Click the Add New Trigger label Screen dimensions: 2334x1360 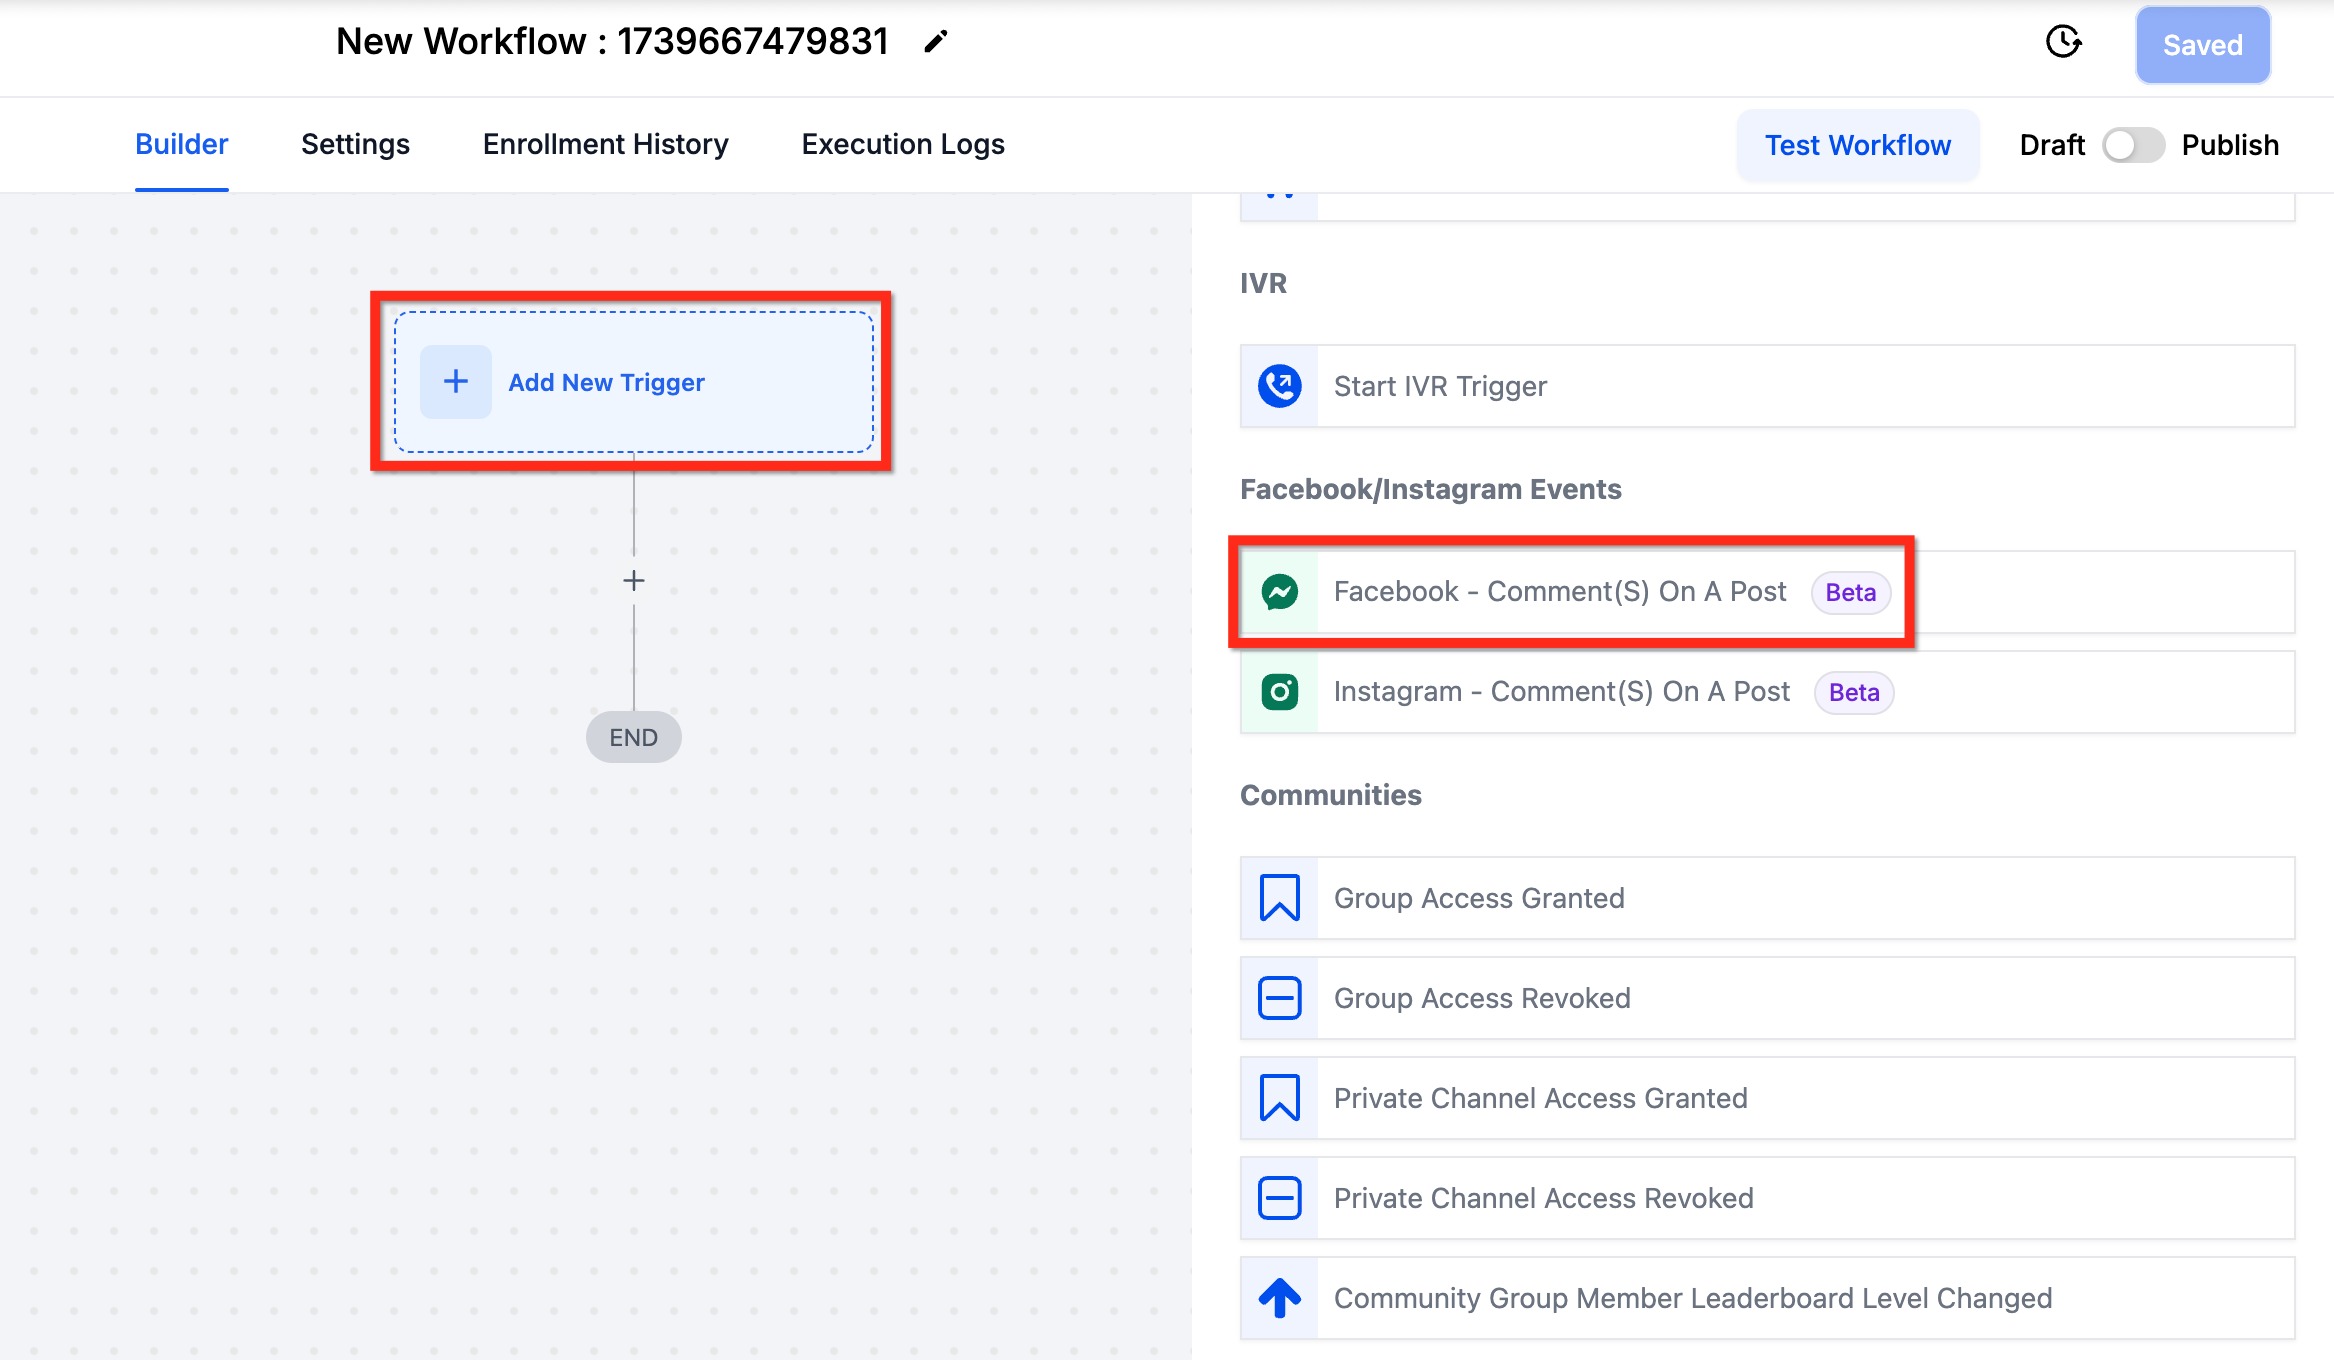coord(606,382)
